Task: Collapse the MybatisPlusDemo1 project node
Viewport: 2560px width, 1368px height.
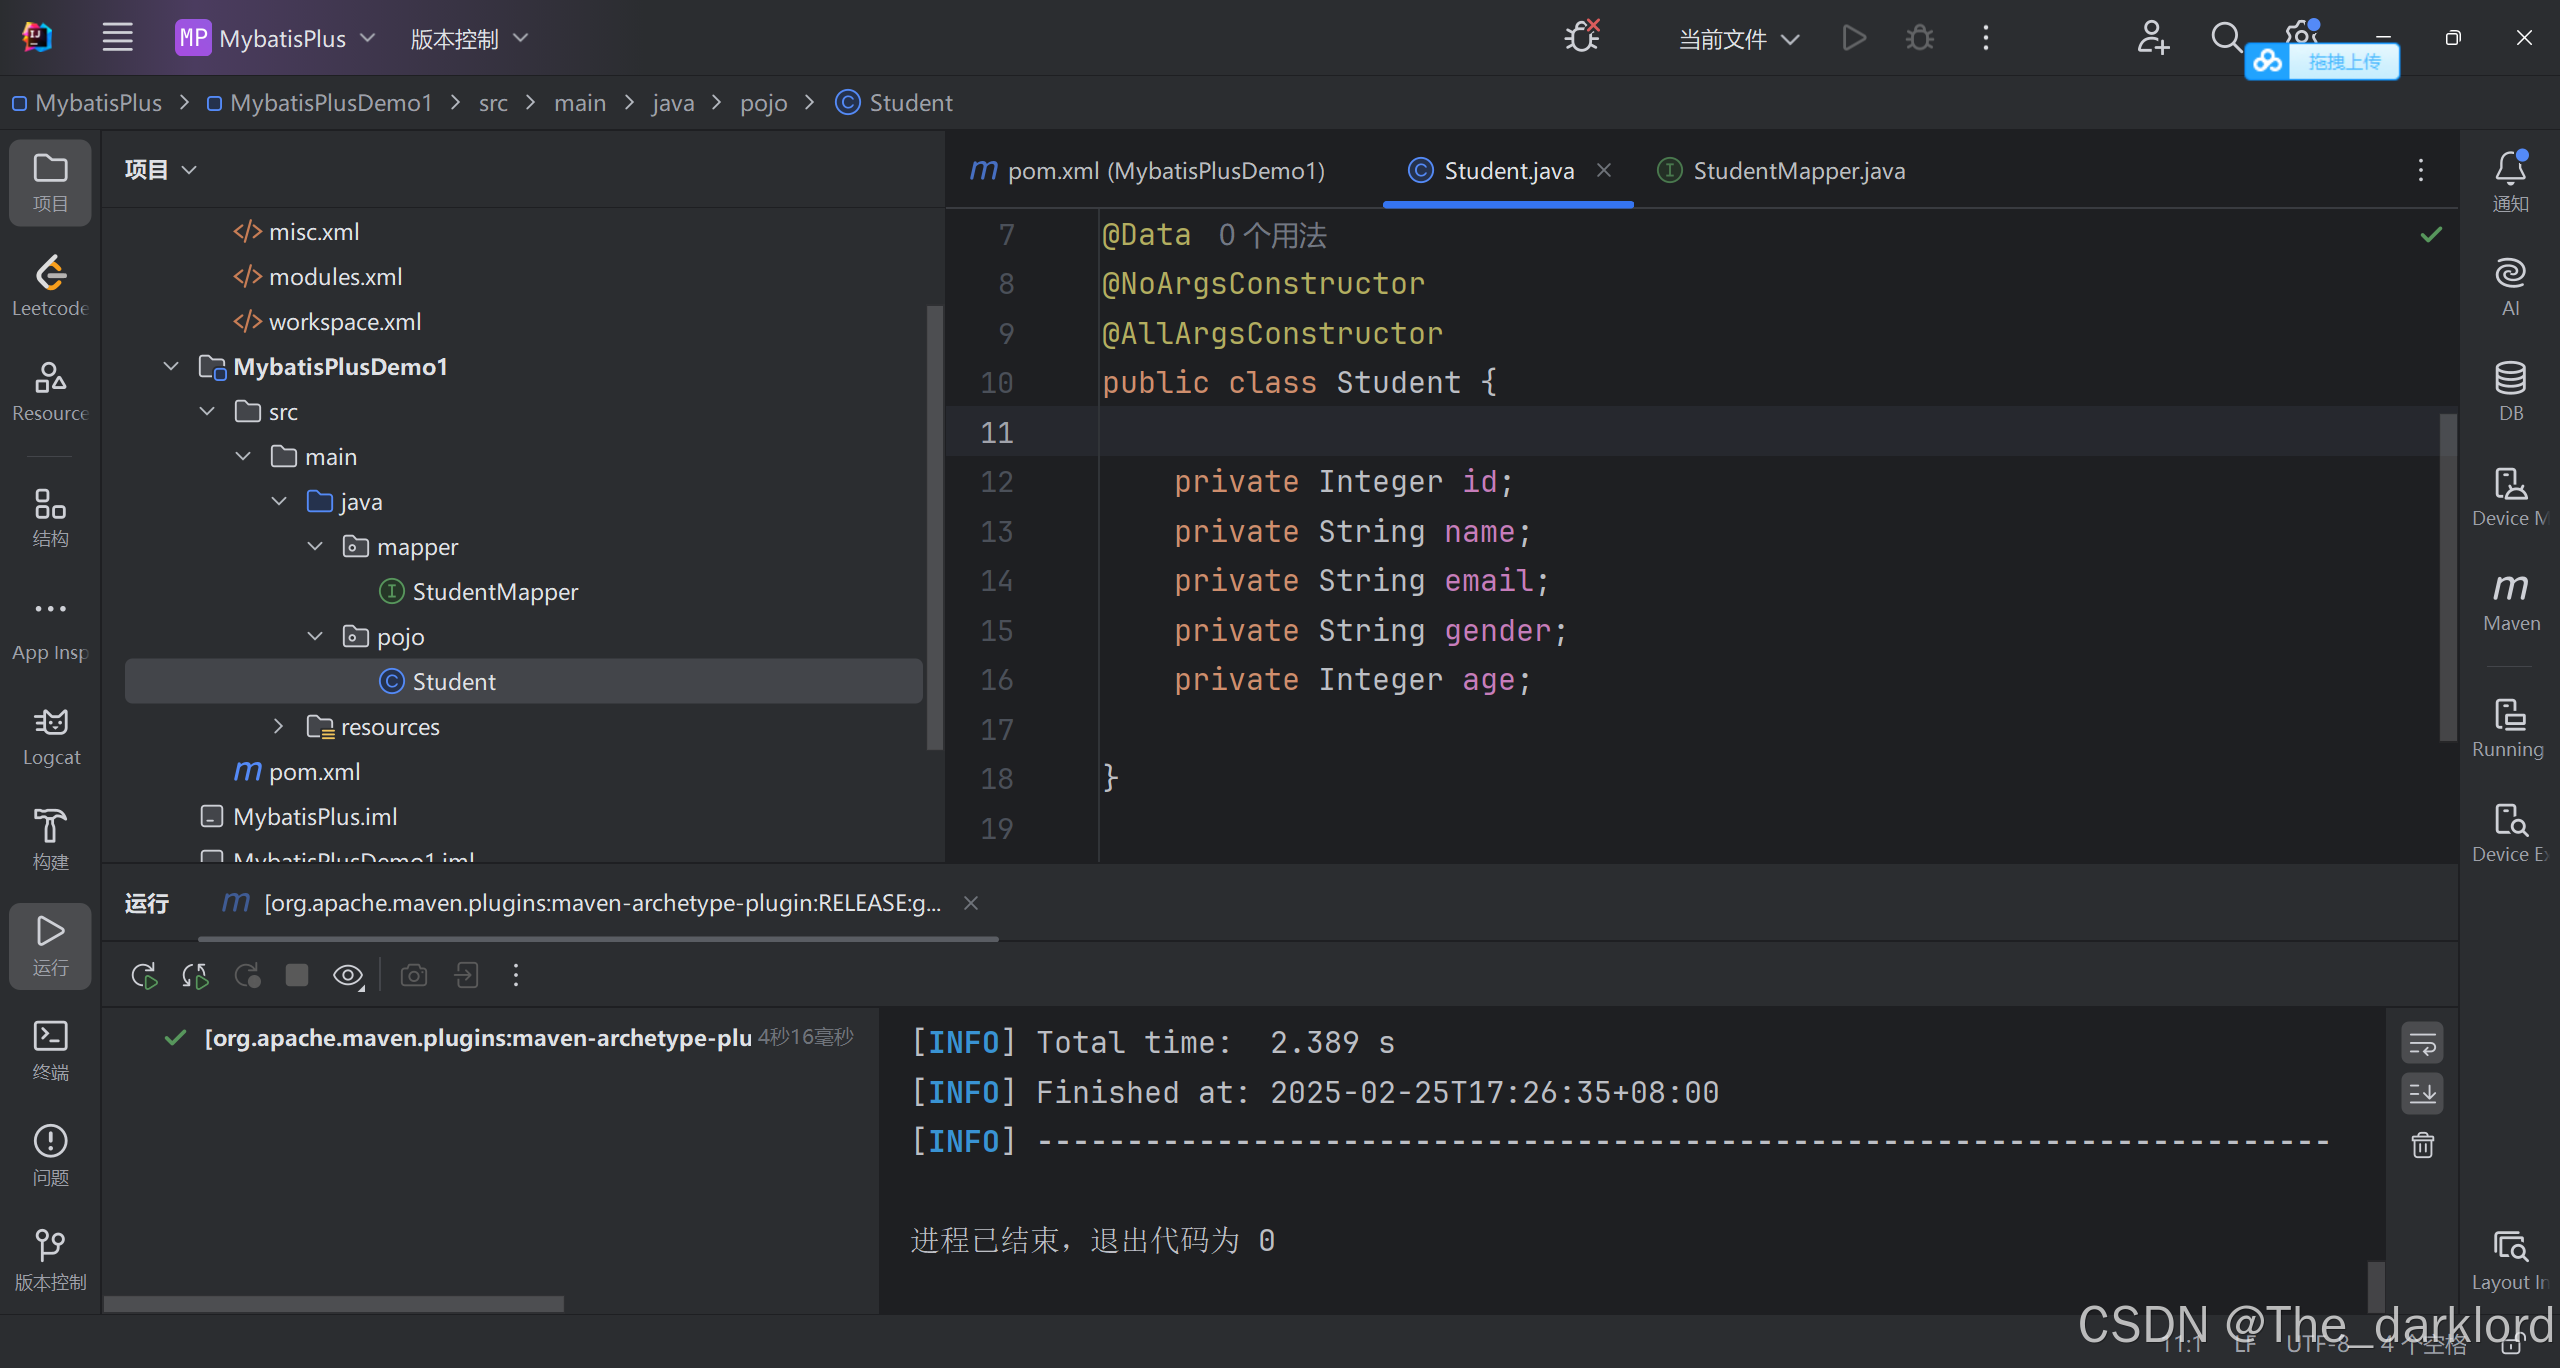Action: click(x=170, y=366)
